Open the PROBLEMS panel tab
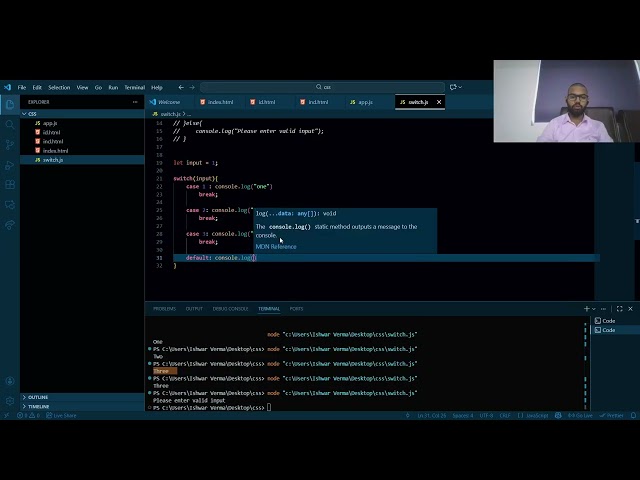 (x=164, y=309)
